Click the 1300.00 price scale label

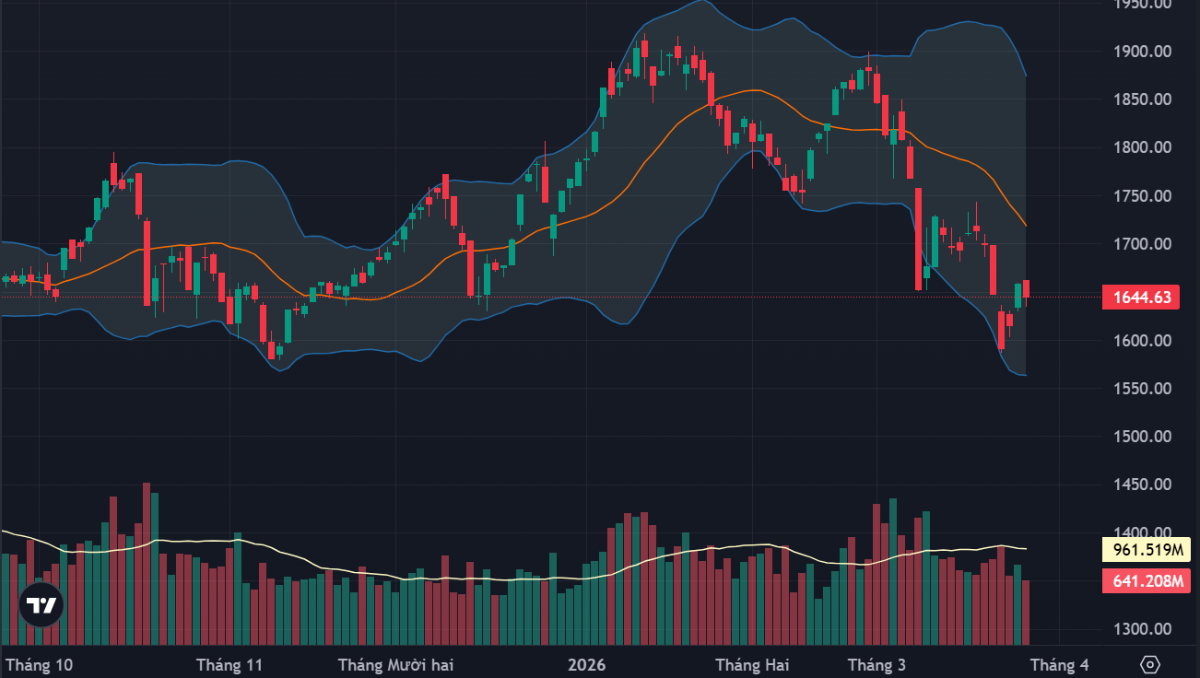1142,629
